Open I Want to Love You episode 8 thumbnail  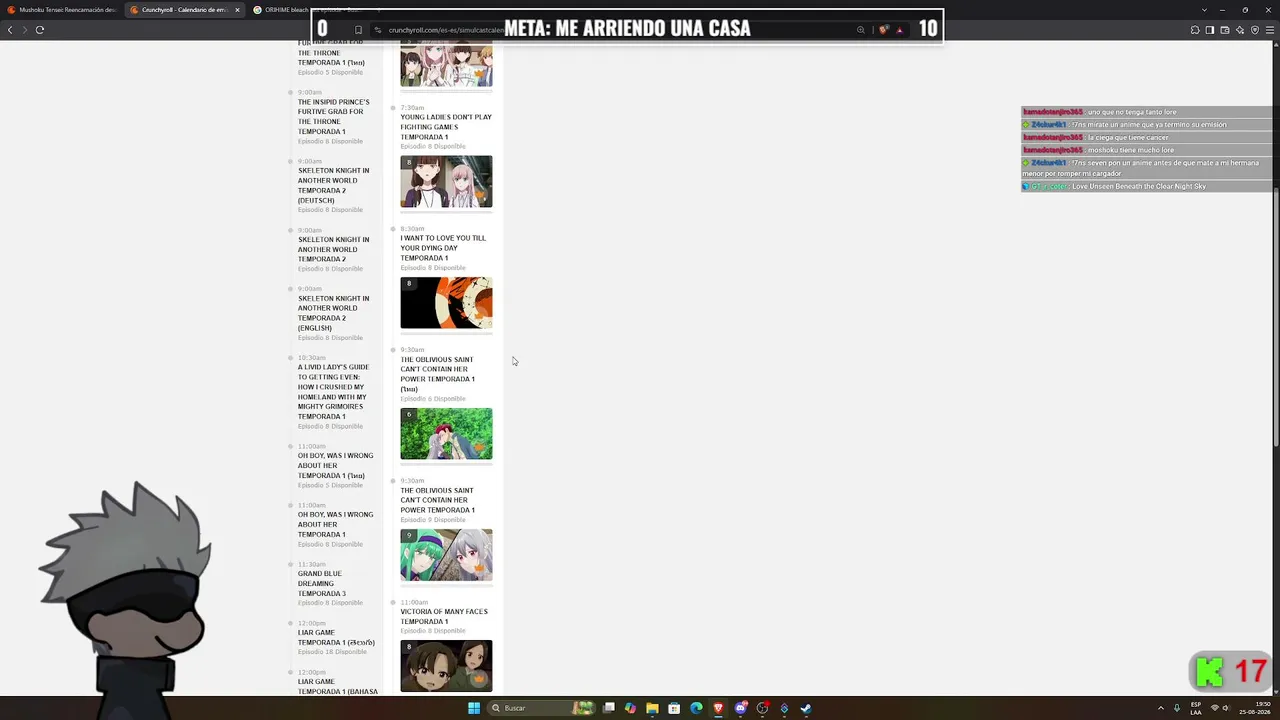point(446,303)
